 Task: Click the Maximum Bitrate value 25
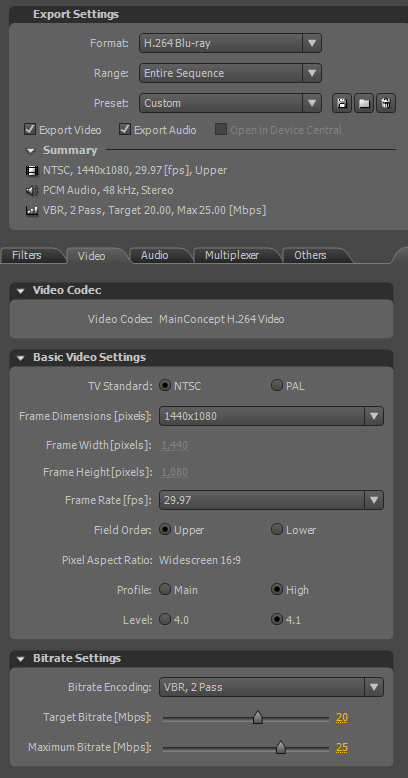(341, 747)
